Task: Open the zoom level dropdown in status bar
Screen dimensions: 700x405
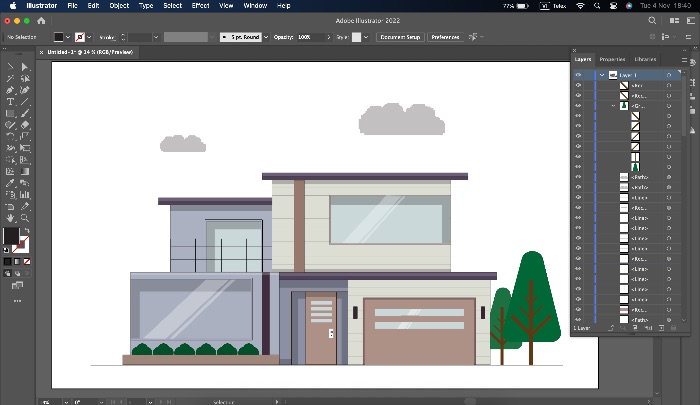Action: click(66, 402)
